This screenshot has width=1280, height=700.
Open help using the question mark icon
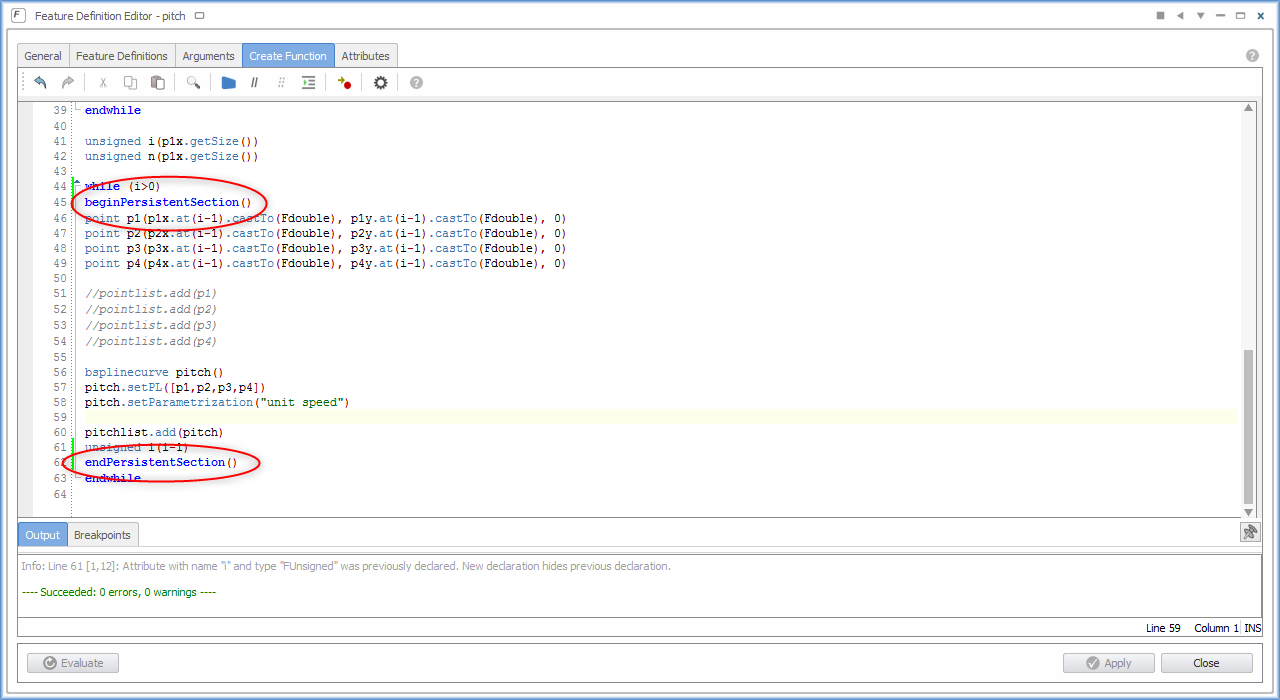tap(416, 82)
